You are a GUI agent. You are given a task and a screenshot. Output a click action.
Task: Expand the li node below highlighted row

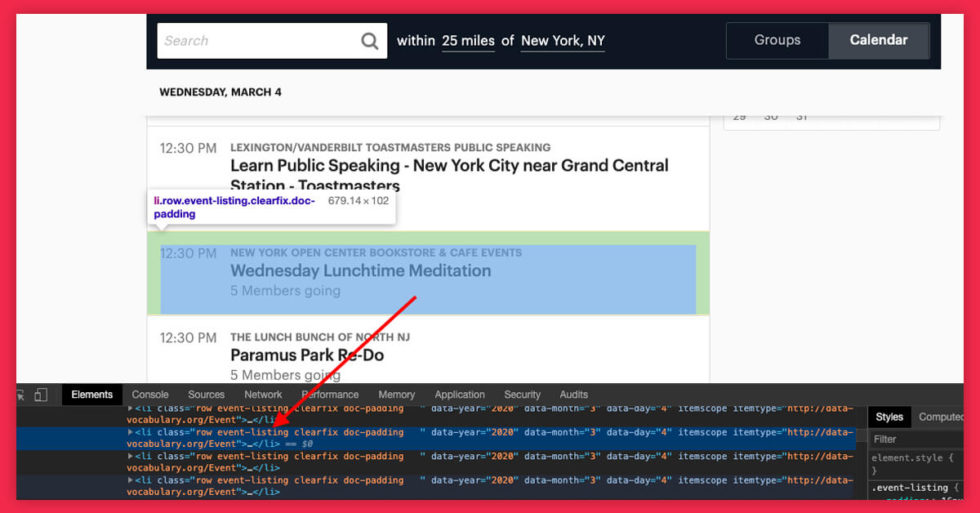tap(130, 457)
